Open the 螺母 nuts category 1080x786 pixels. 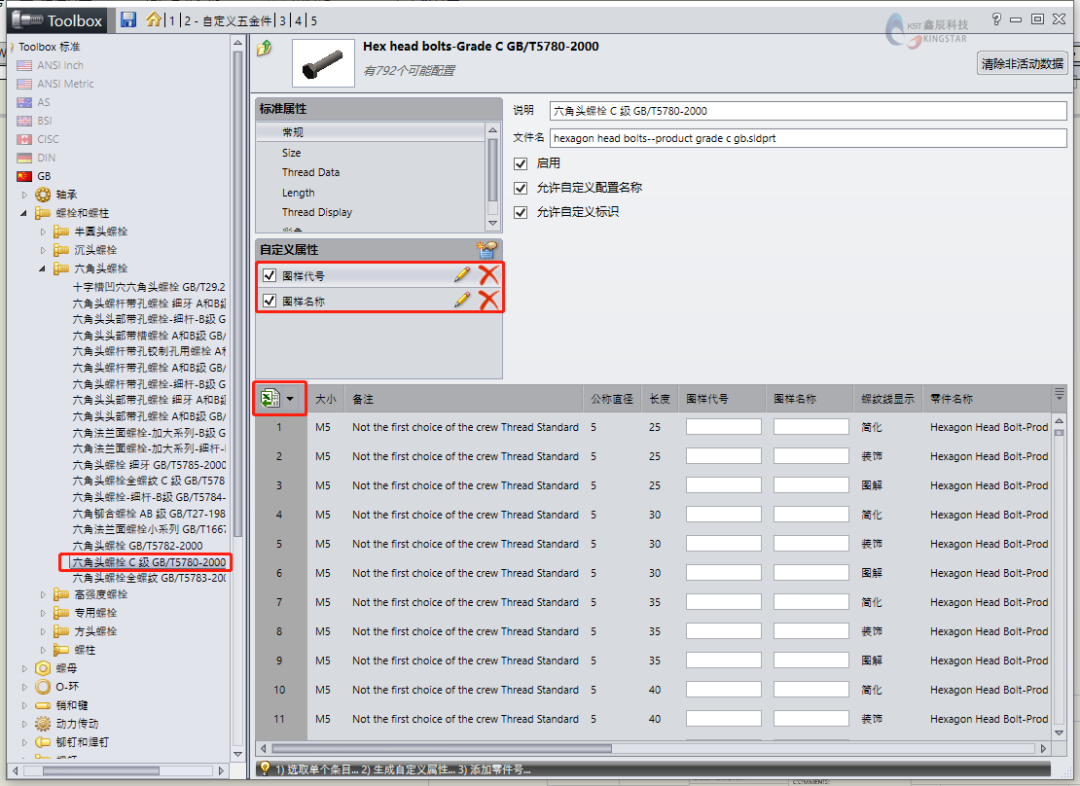(x=66, y=668)
